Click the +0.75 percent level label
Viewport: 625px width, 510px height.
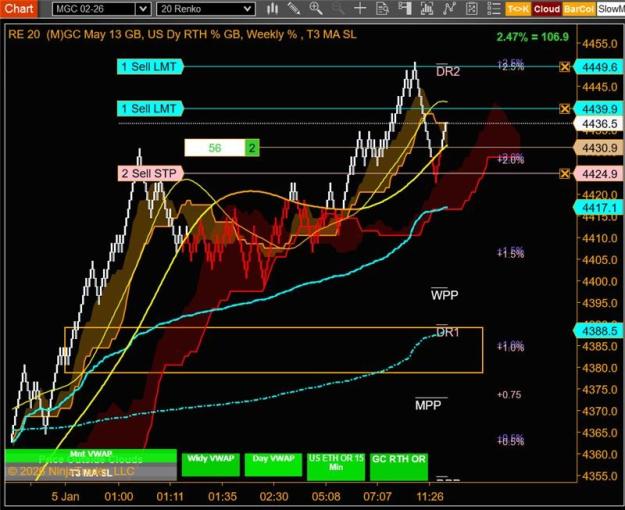click(x=509, y=395)
